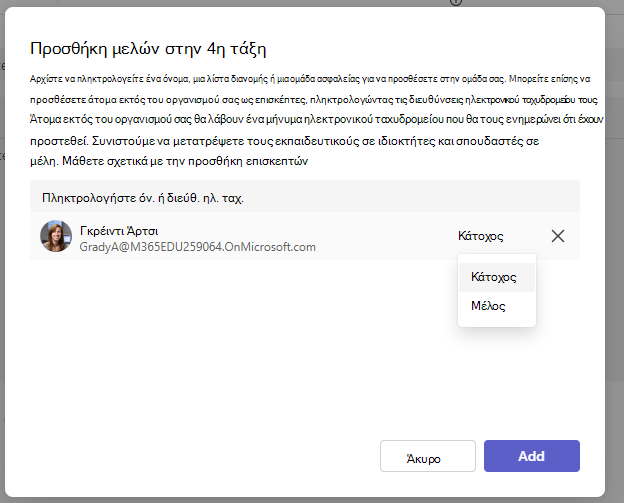Click the Προσθήκη μελών στην 4η τάξη title
Viewport: 624px width, 503px height.
coord(148,49)
